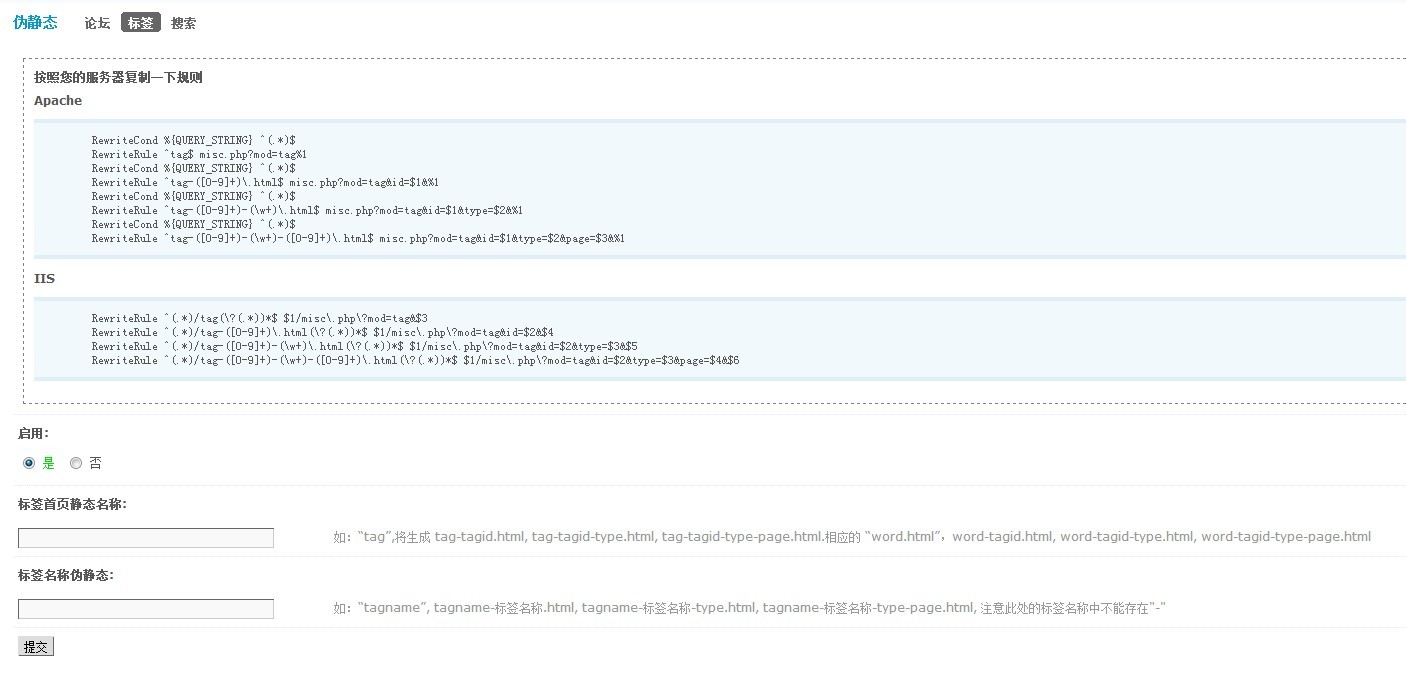This screenshot has height=675, width=1406.
Task: Click the IIS section heading
Action: pos(44,278)
